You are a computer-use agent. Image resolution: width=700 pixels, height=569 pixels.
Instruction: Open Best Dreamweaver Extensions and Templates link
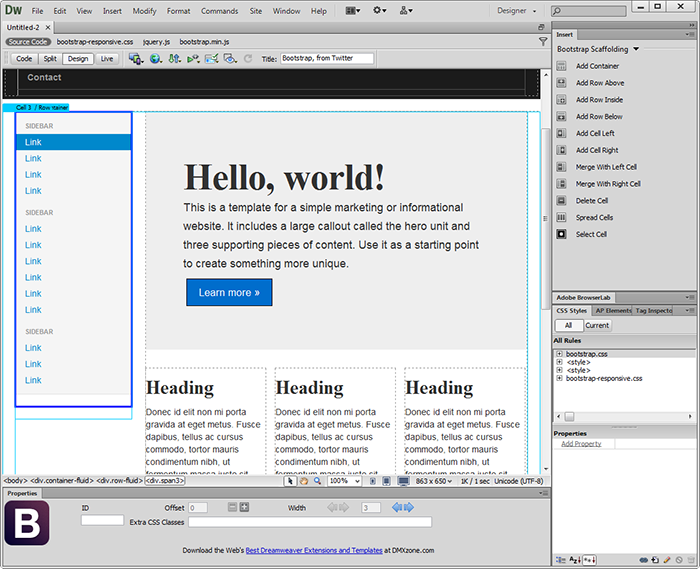pyautogui.click(x=314, y=550)
